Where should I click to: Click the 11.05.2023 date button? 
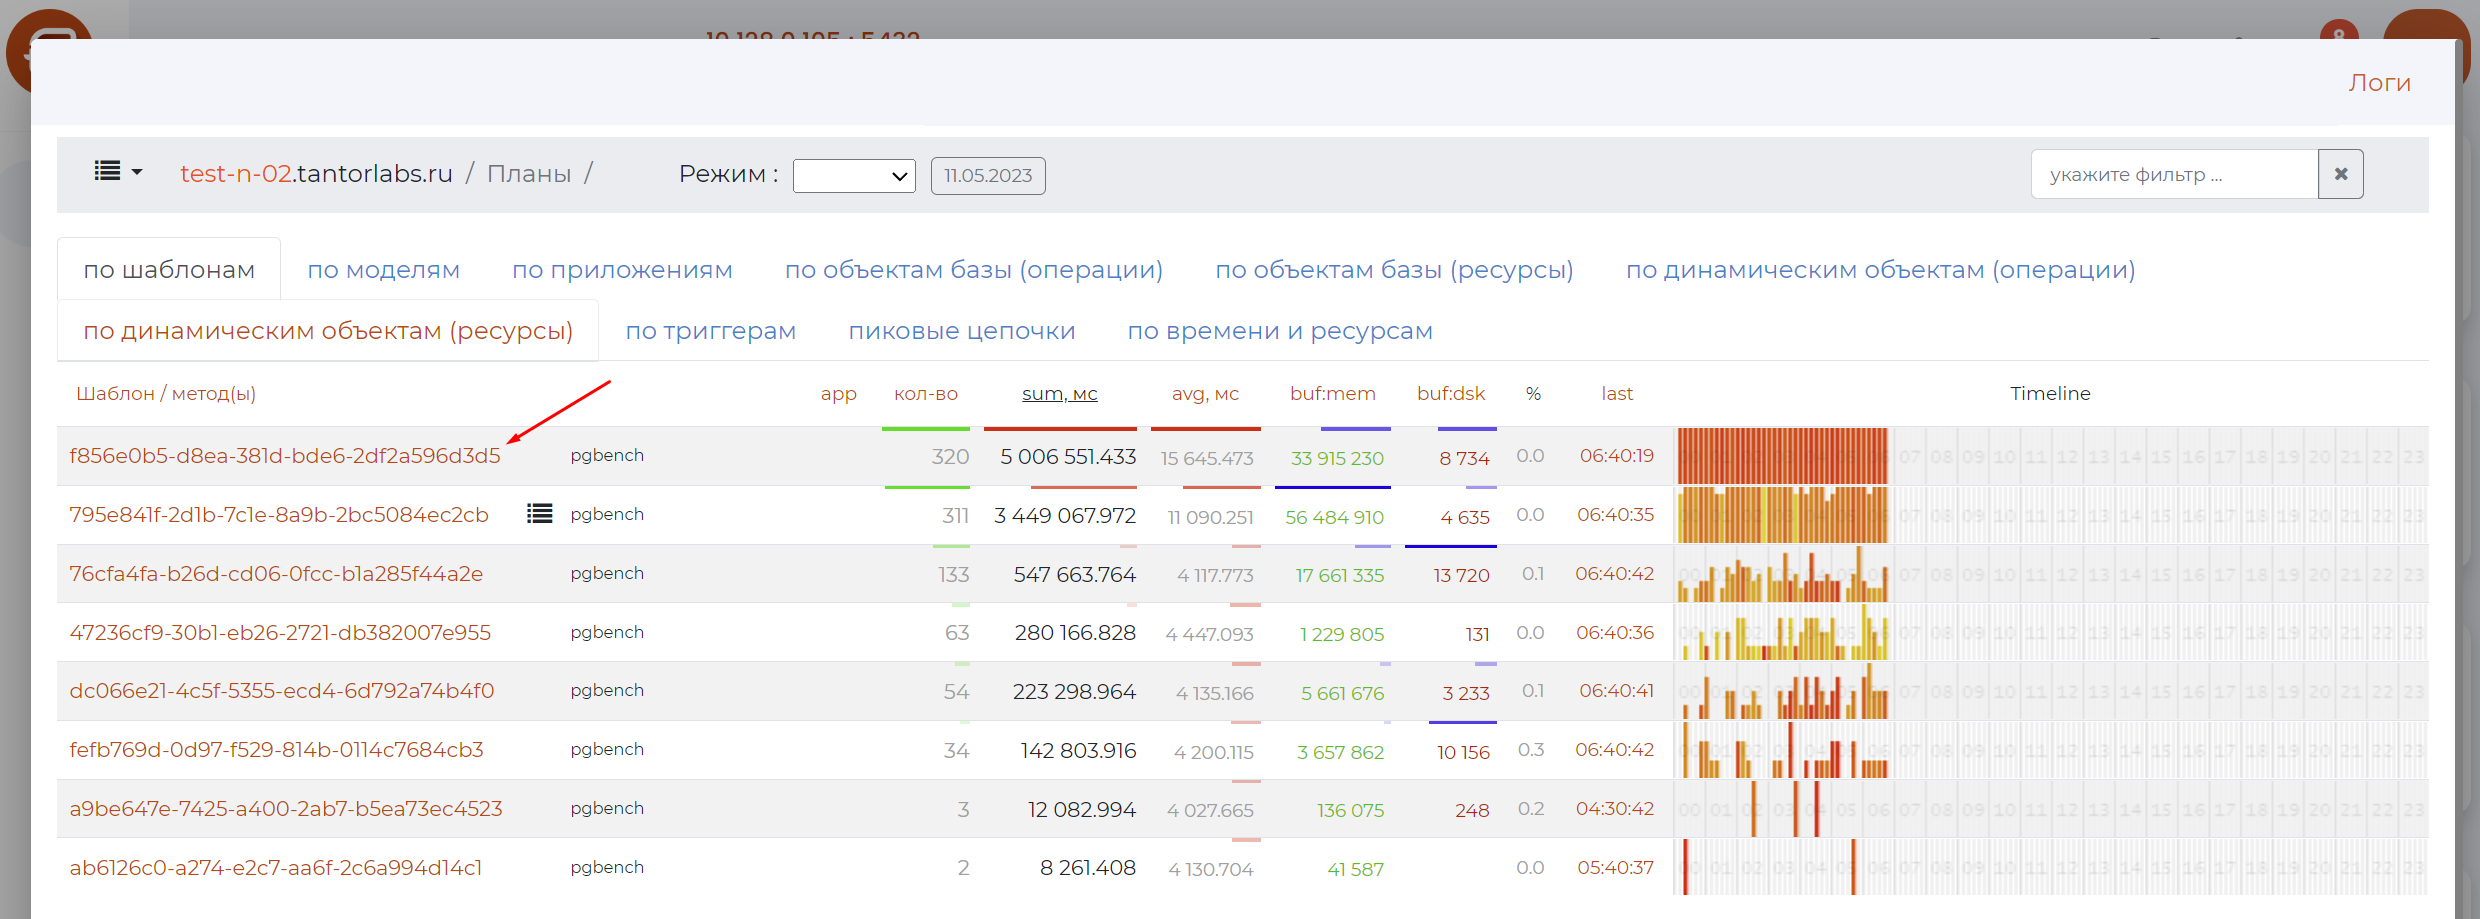click(x=987, y=176)
